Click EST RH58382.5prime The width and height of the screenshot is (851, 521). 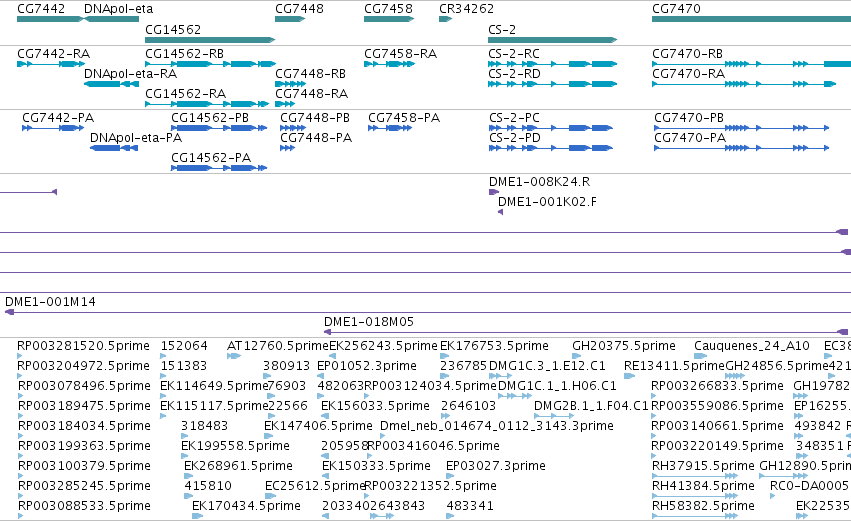(x=703, y=506)
